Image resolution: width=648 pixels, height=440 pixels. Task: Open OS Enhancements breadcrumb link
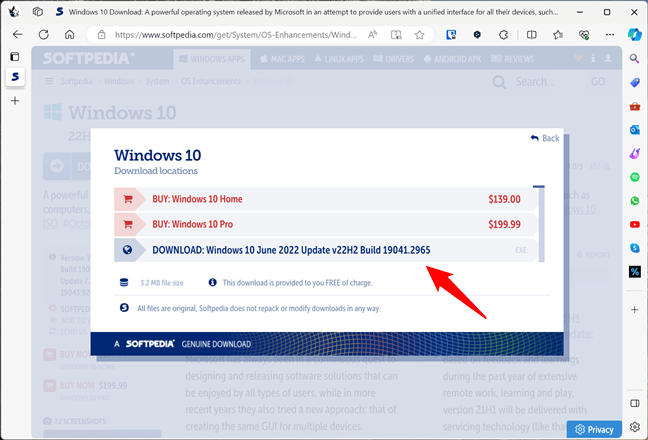(210, 81)
